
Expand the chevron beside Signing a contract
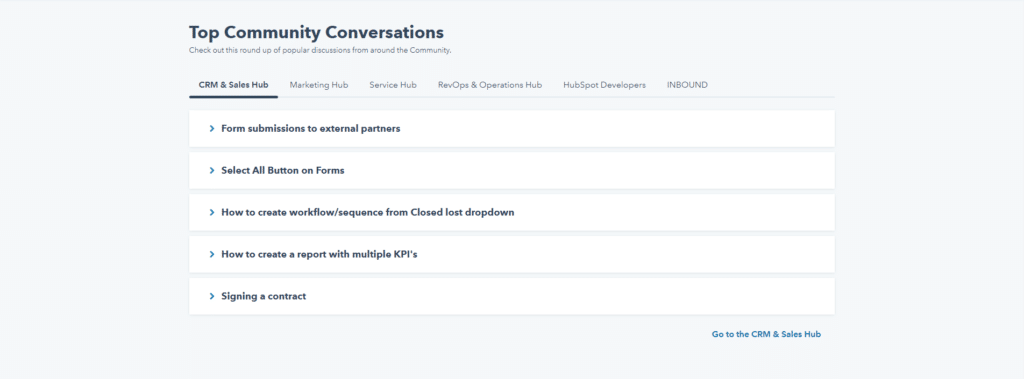tap(212, 296)
